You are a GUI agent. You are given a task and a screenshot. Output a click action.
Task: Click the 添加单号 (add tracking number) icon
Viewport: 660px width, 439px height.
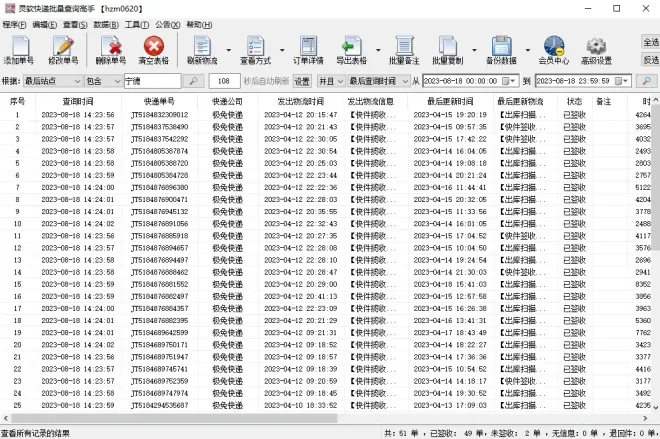click(18, 49)
